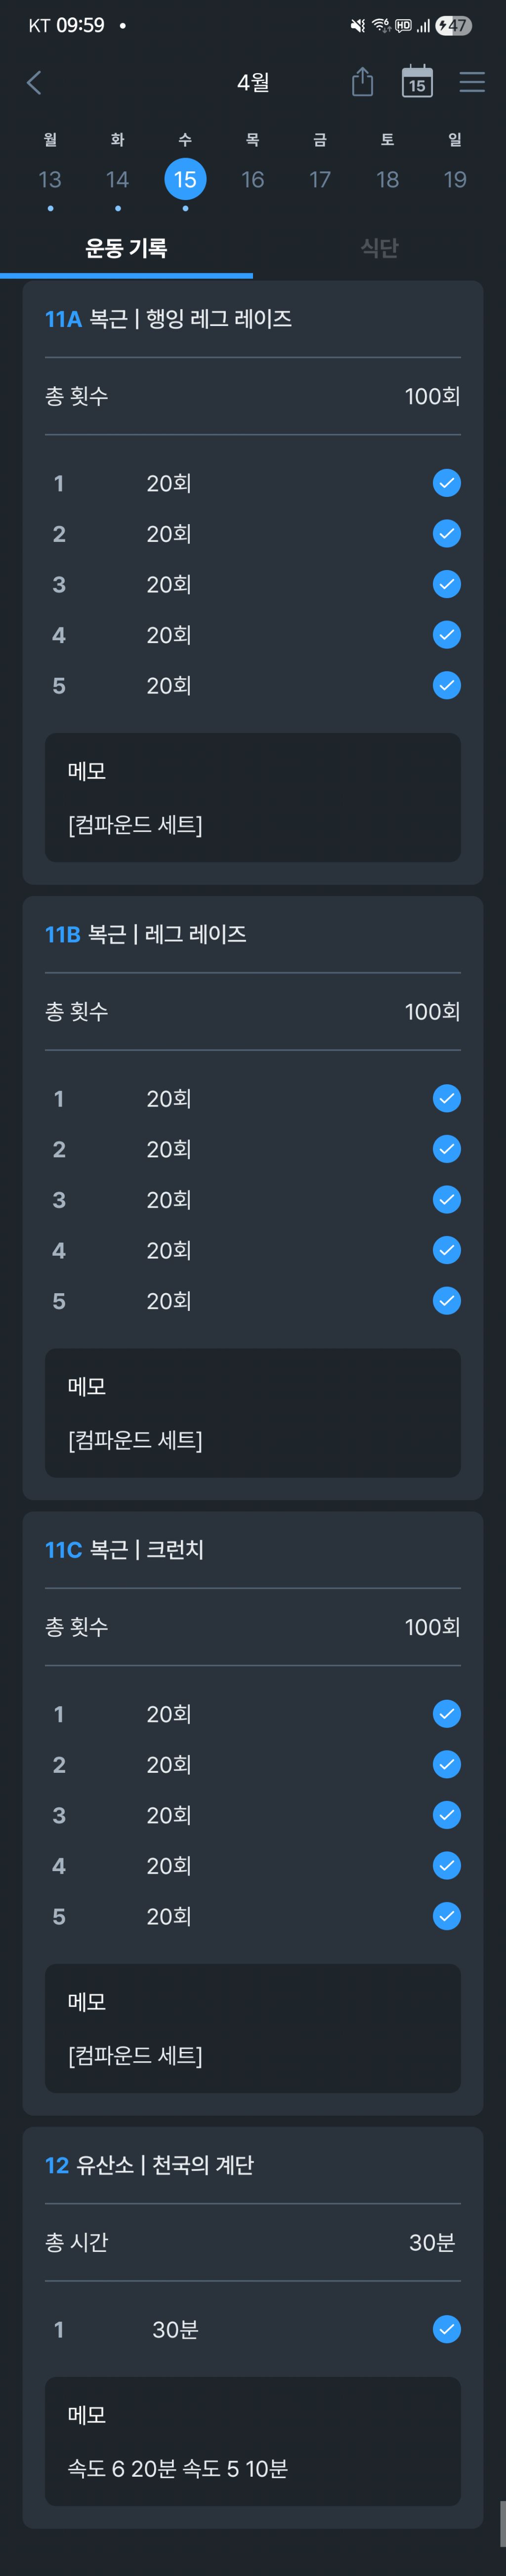
Task: Tap the 20회 value of 크런치 set 2
Action: pos(169,1764)
